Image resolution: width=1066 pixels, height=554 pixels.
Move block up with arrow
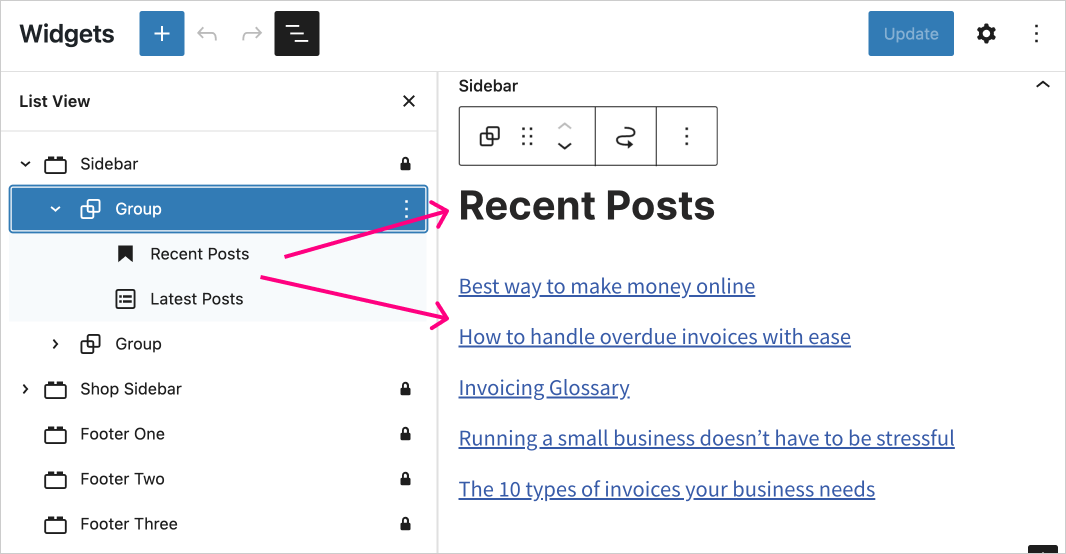[x=564, y=126]
